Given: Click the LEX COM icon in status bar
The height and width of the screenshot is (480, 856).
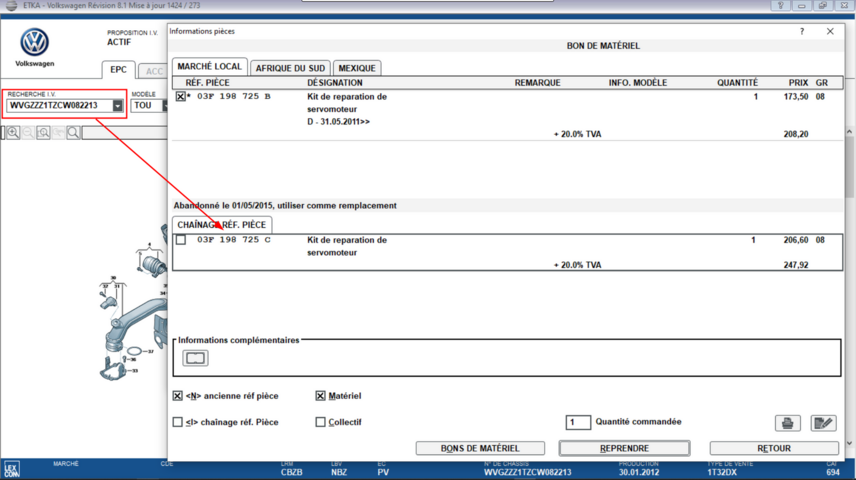Looking at the screenshot, I should tap(11, 470).
